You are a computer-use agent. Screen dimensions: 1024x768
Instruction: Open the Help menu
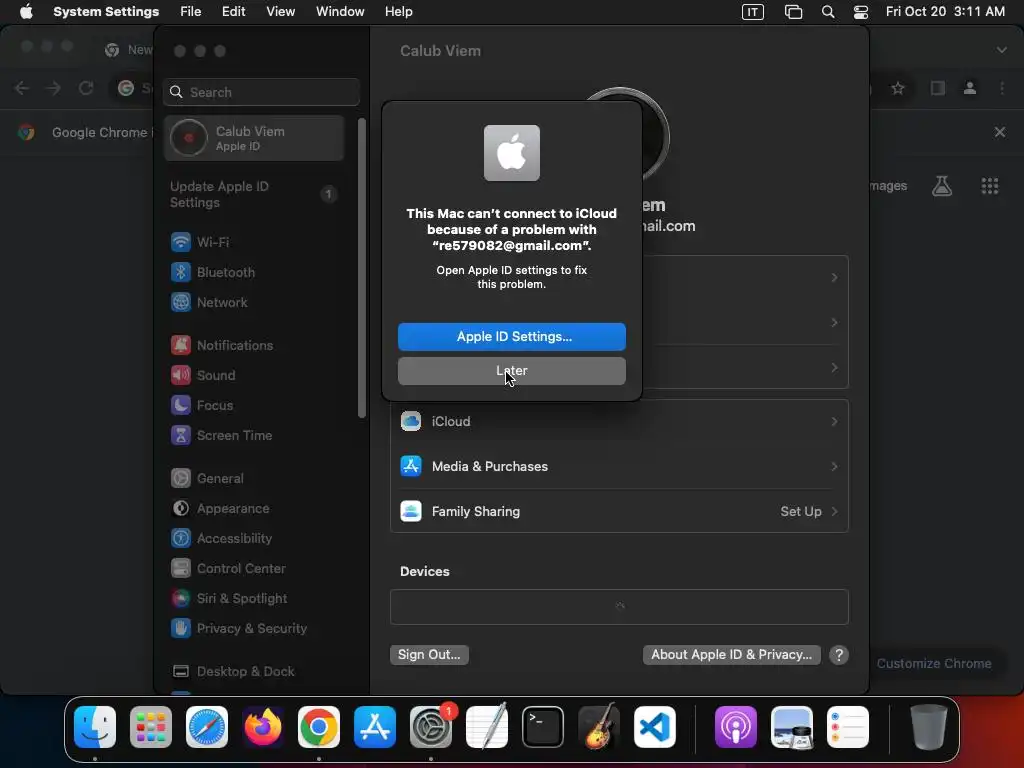coord(398,12)
